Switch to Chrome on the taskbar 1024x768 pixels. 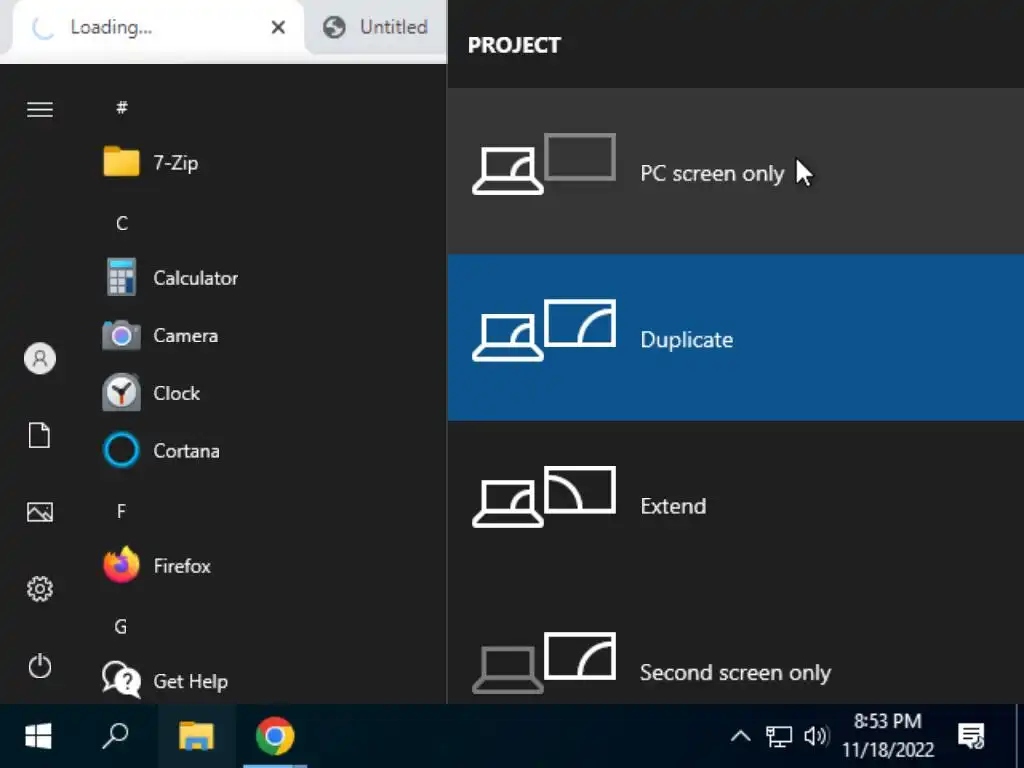coord(275,737)
